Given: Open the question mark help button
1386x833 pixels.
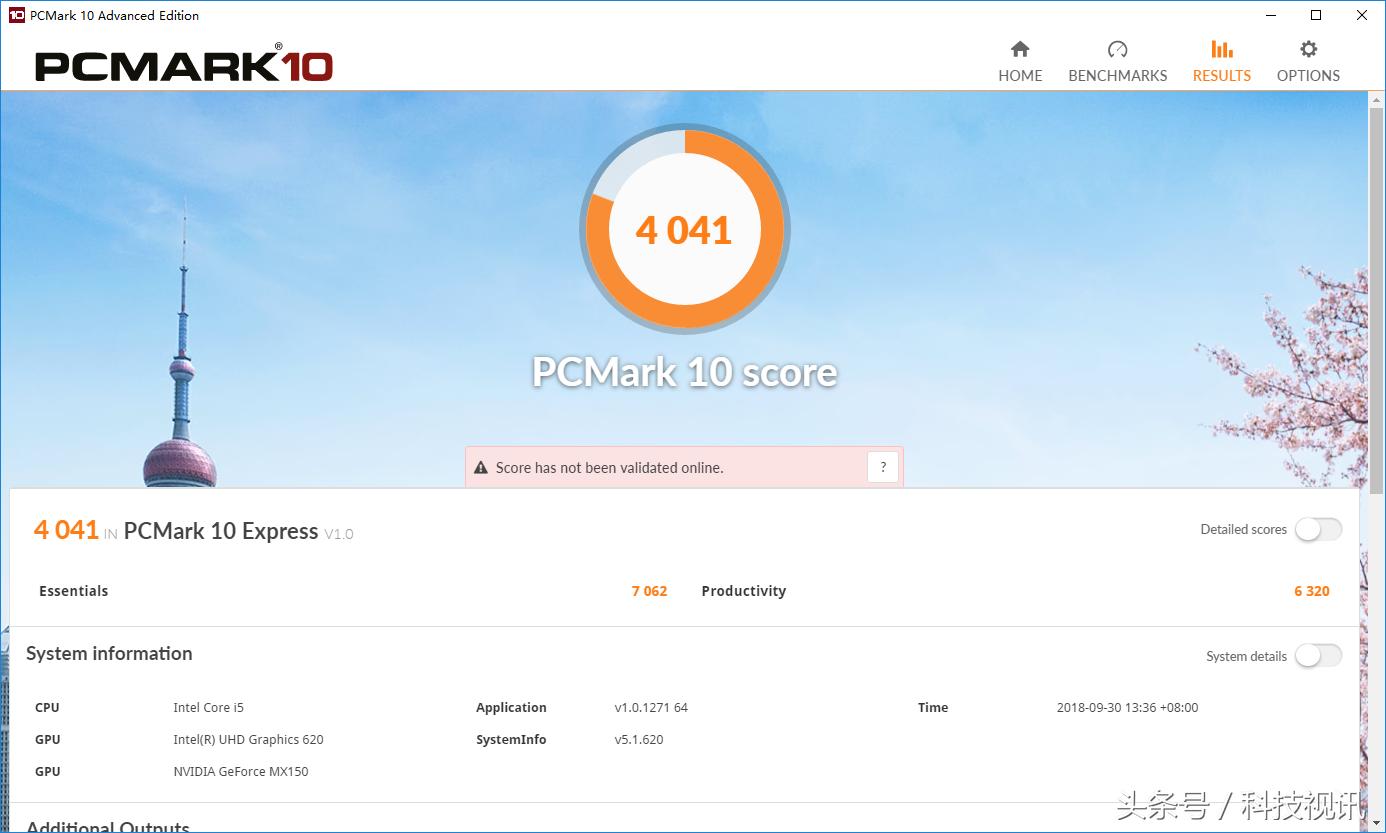Looking at the screenshot, I should pyautogui.click(x=882, y=467).
